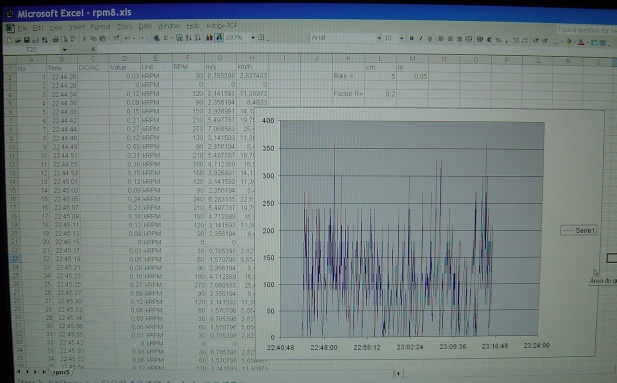Screen dimensions: 617x383
Task: Toggle Bold formatting
Action: tap(411, 39)
